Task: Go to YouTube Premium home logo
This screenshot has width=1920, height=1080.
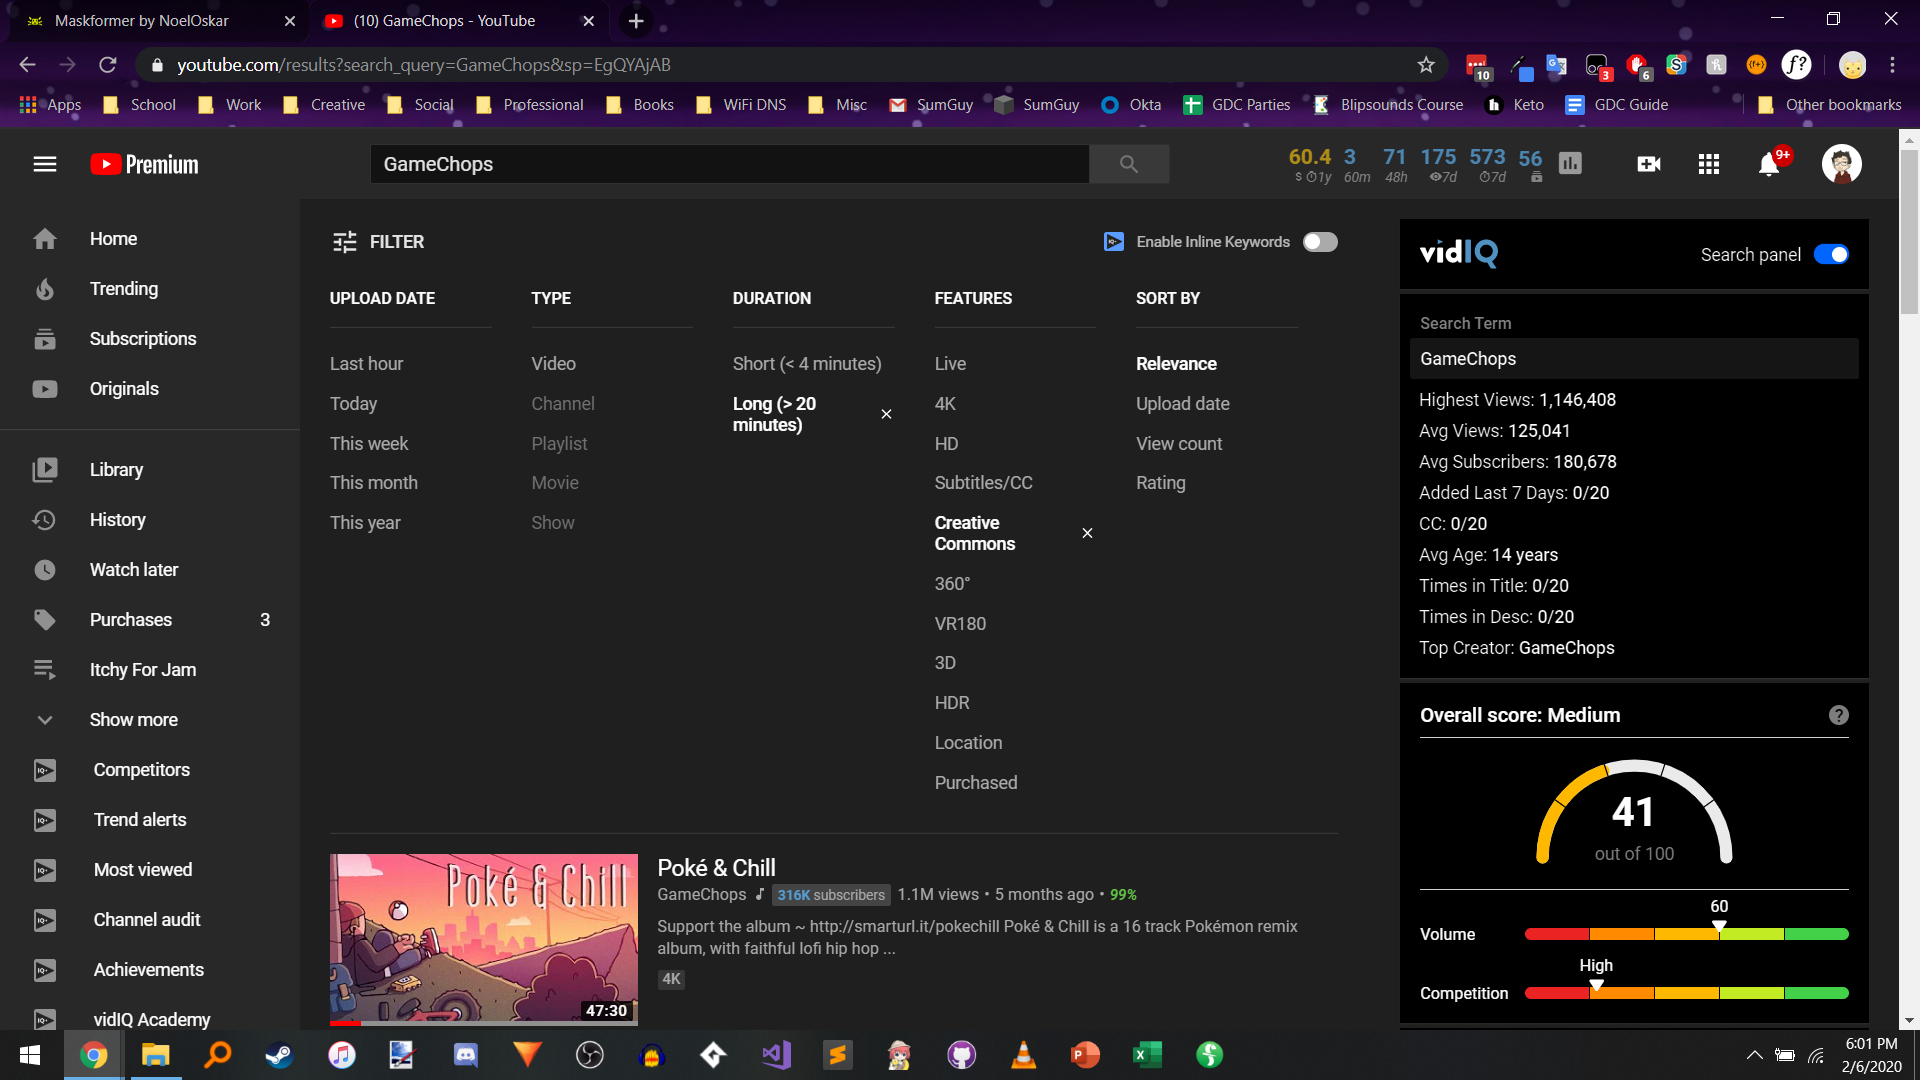Action: pyautogui.click(x=144, y=164)
